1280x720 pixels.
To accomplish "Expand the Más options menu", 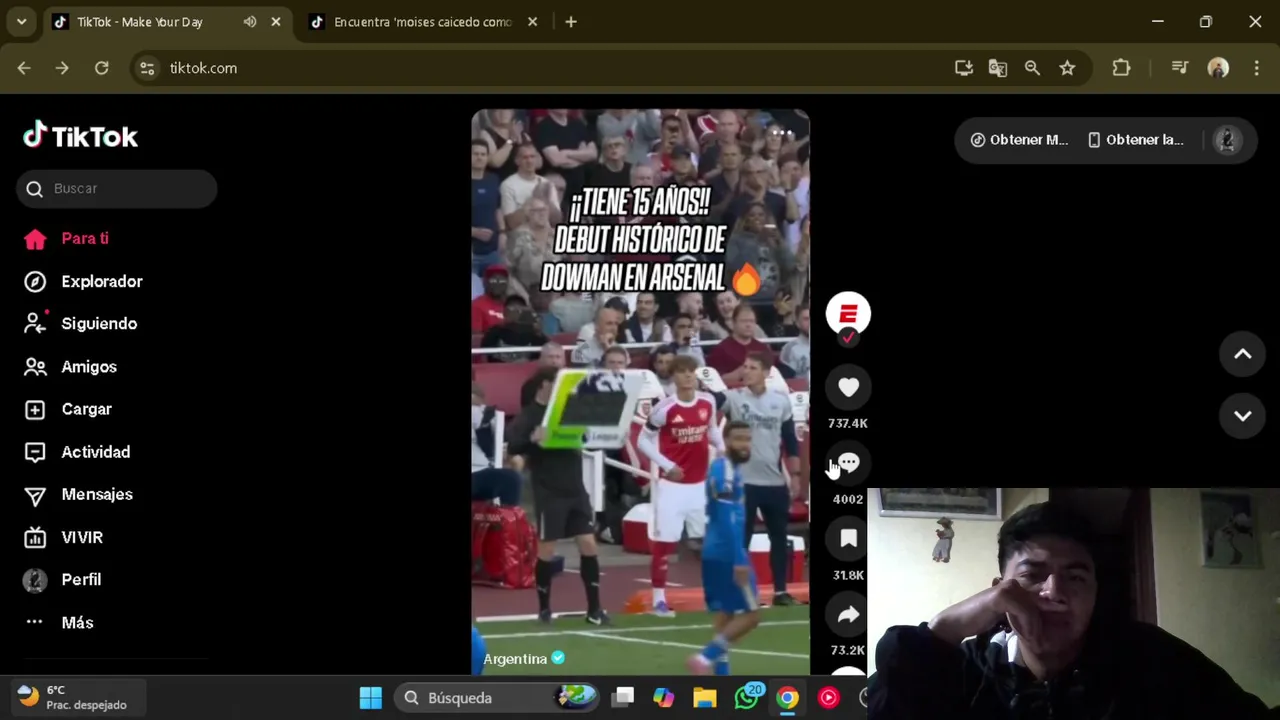I will coord(59,623).
